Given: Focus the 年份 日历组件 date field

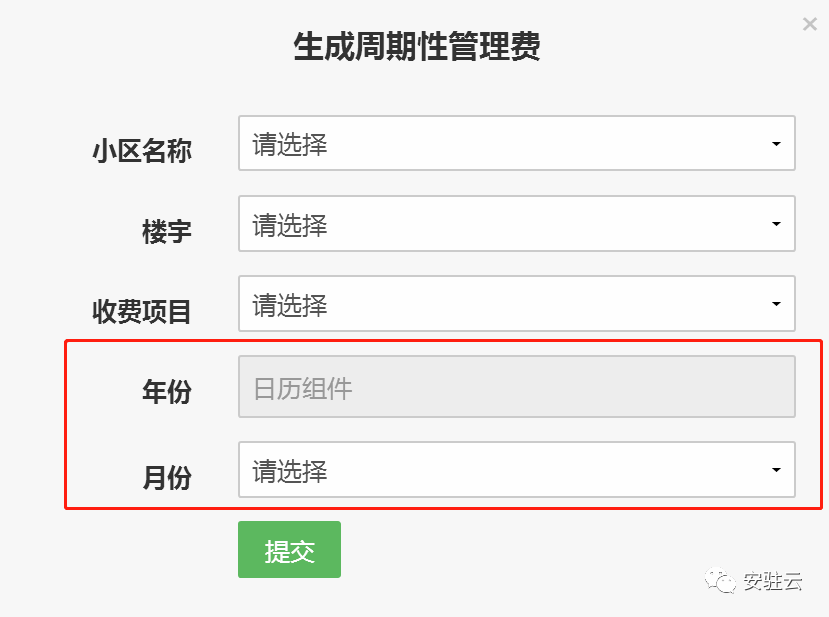Looking at the screenshot, I should (517, 386).
